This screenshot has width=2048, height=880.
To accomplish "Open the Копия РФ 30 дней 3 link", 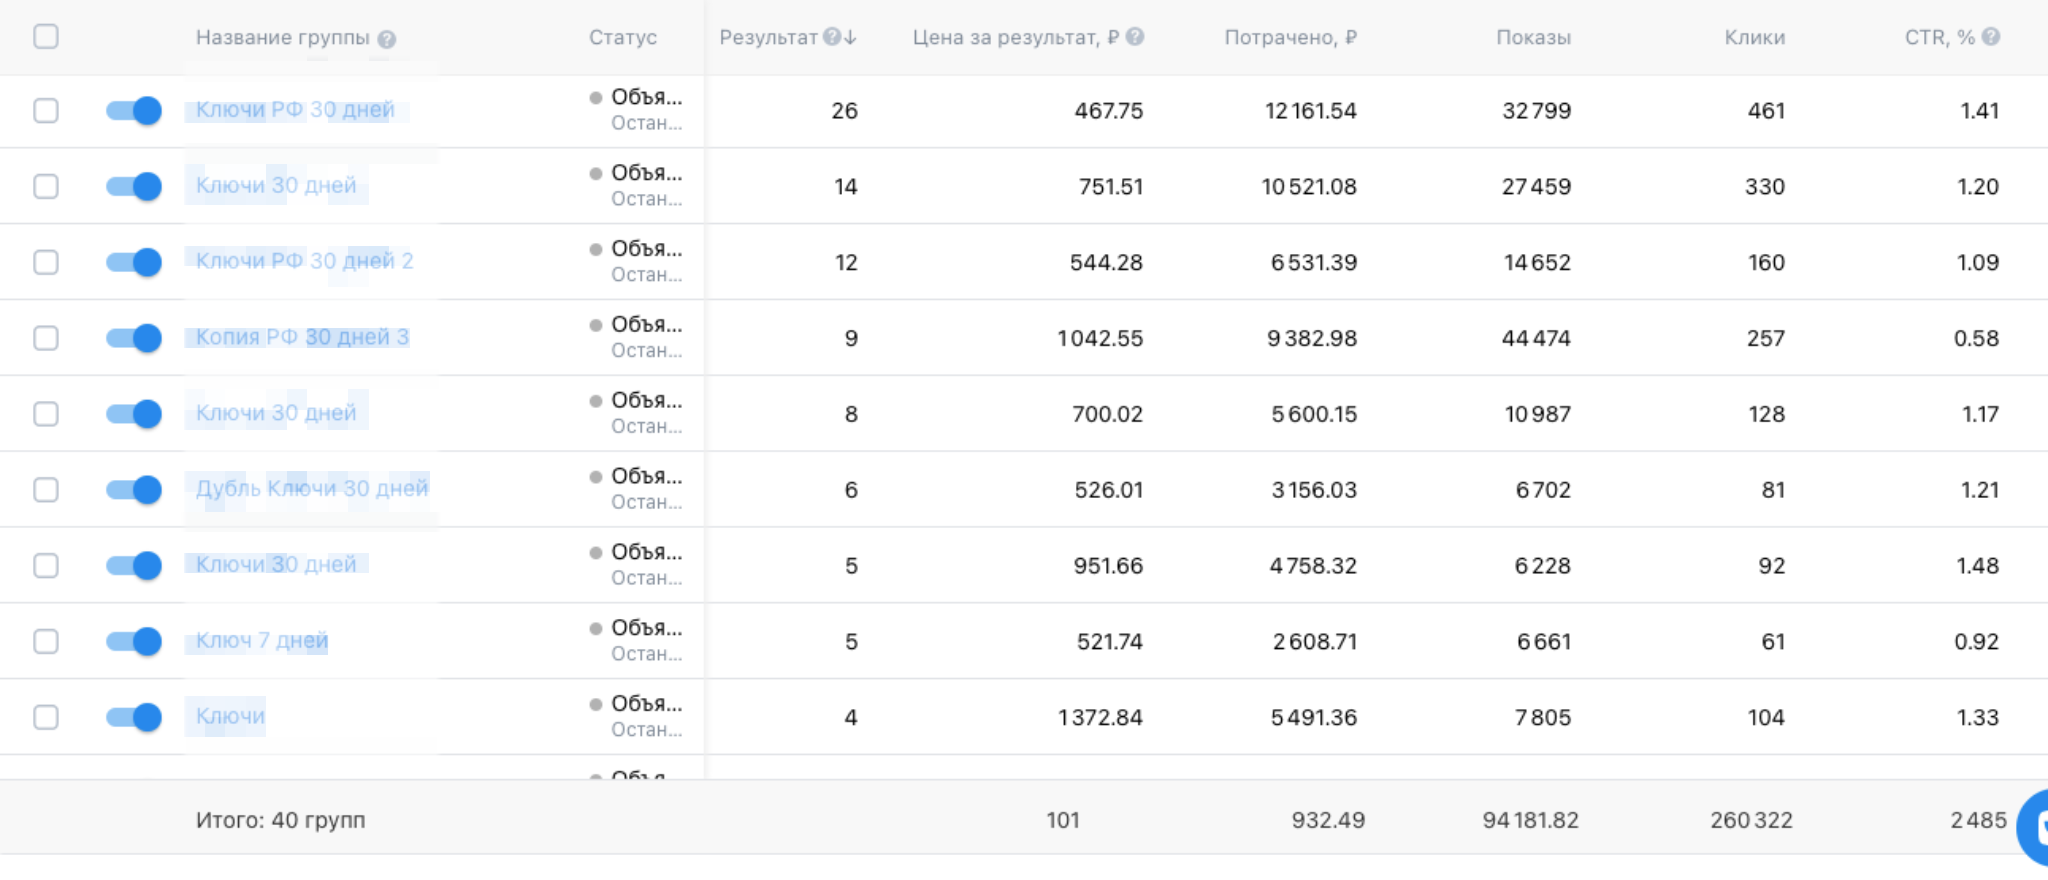I will pyautogui.click(x=302, y=337).
